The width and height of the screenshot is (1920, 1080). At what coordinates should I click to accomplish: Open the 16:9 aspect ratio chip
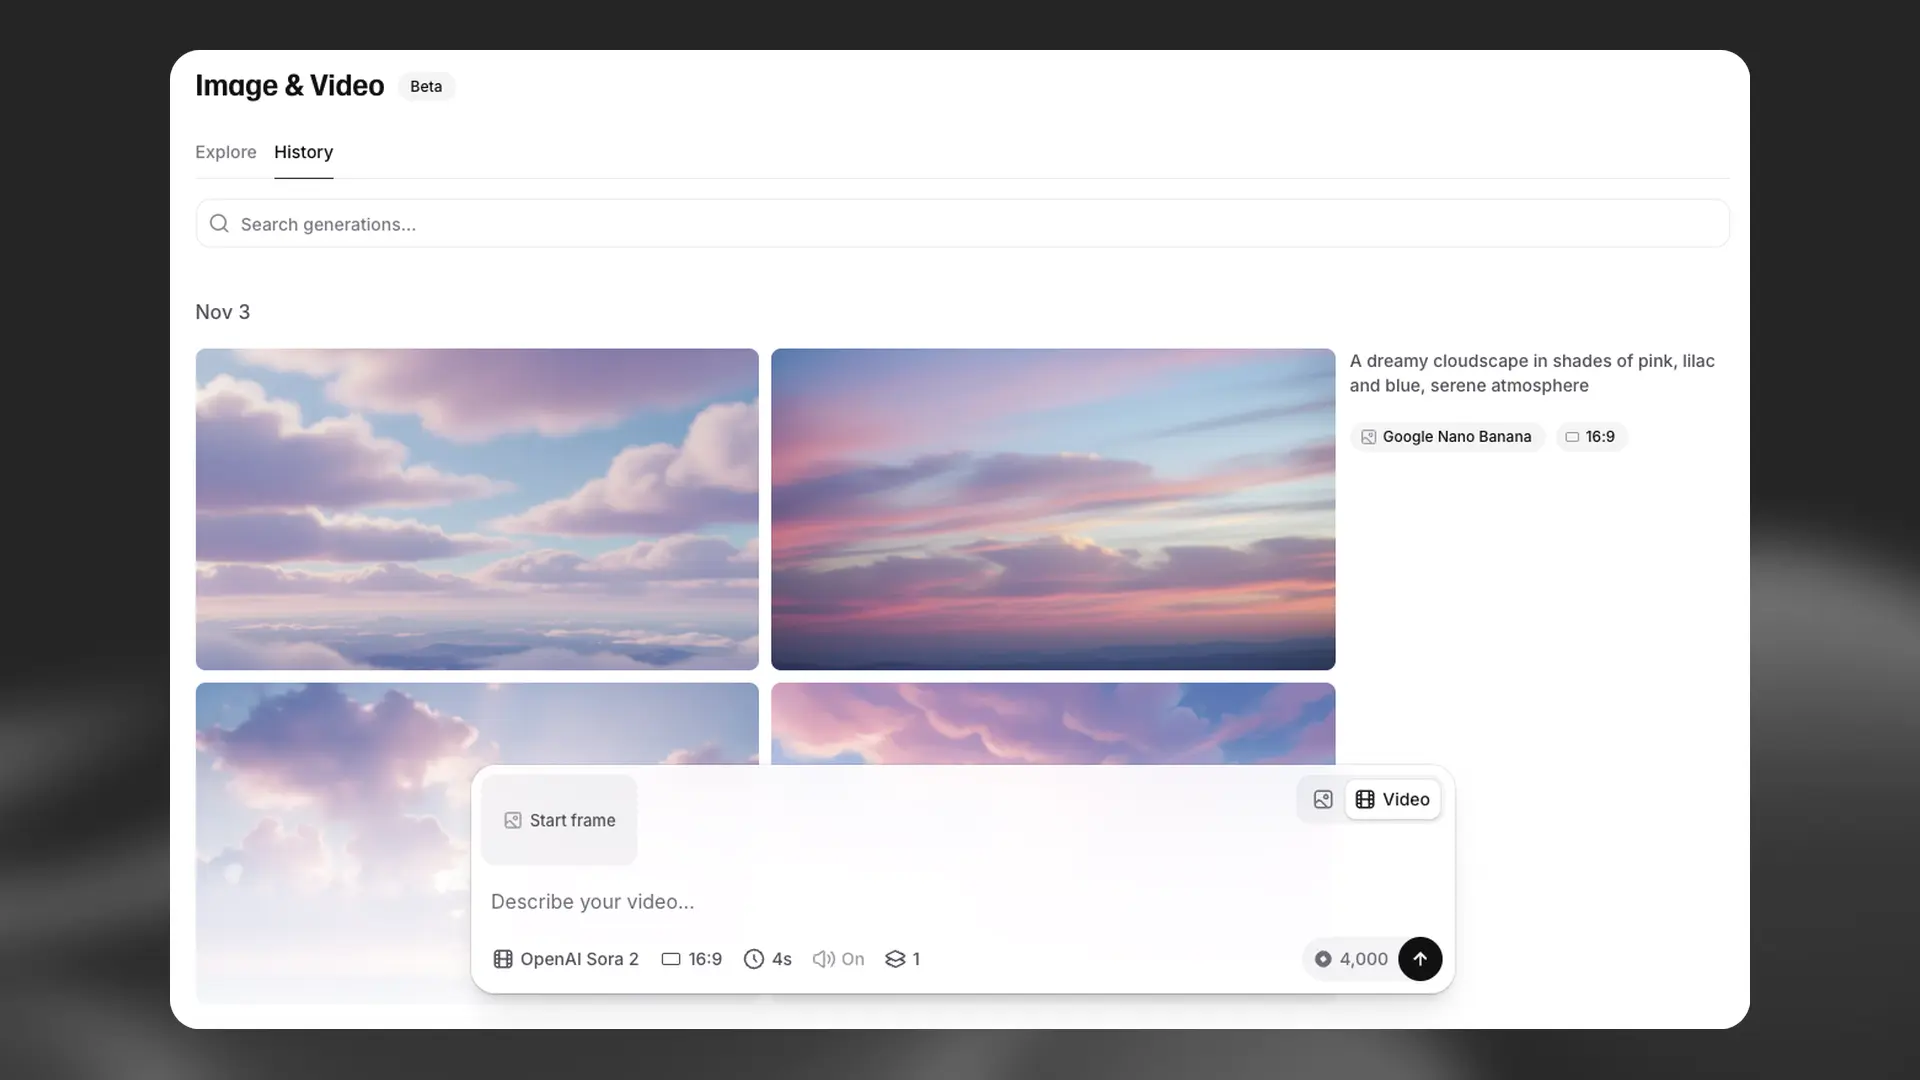point(1591,436)
